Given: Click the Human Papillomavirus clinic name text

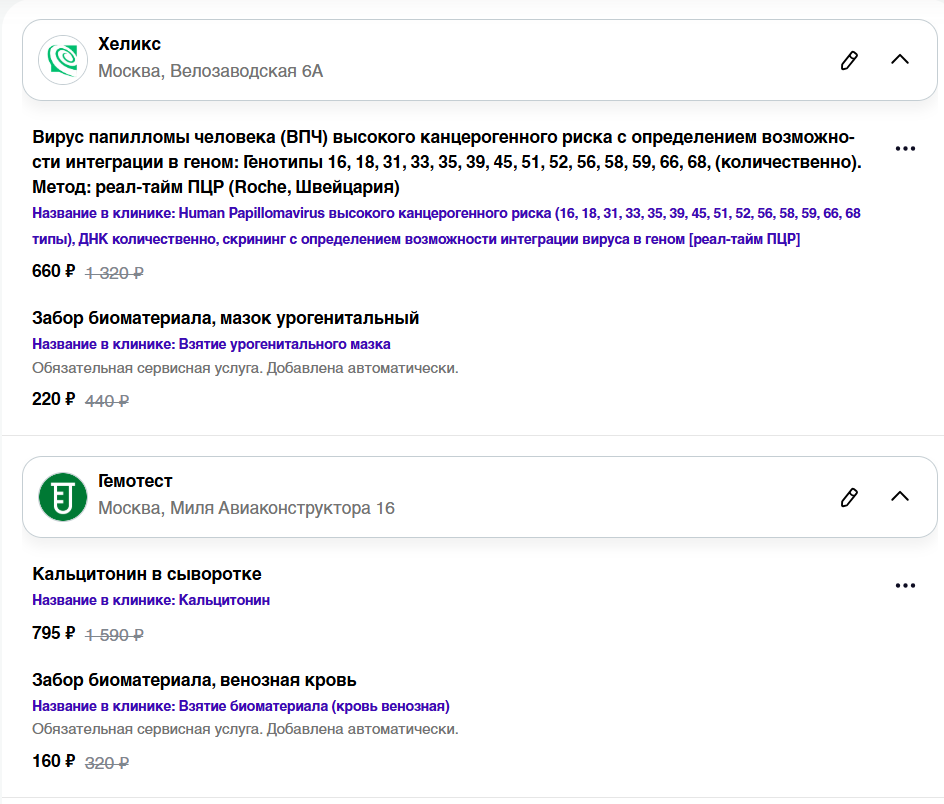Looking at the screenshot, I should point(445,226).
